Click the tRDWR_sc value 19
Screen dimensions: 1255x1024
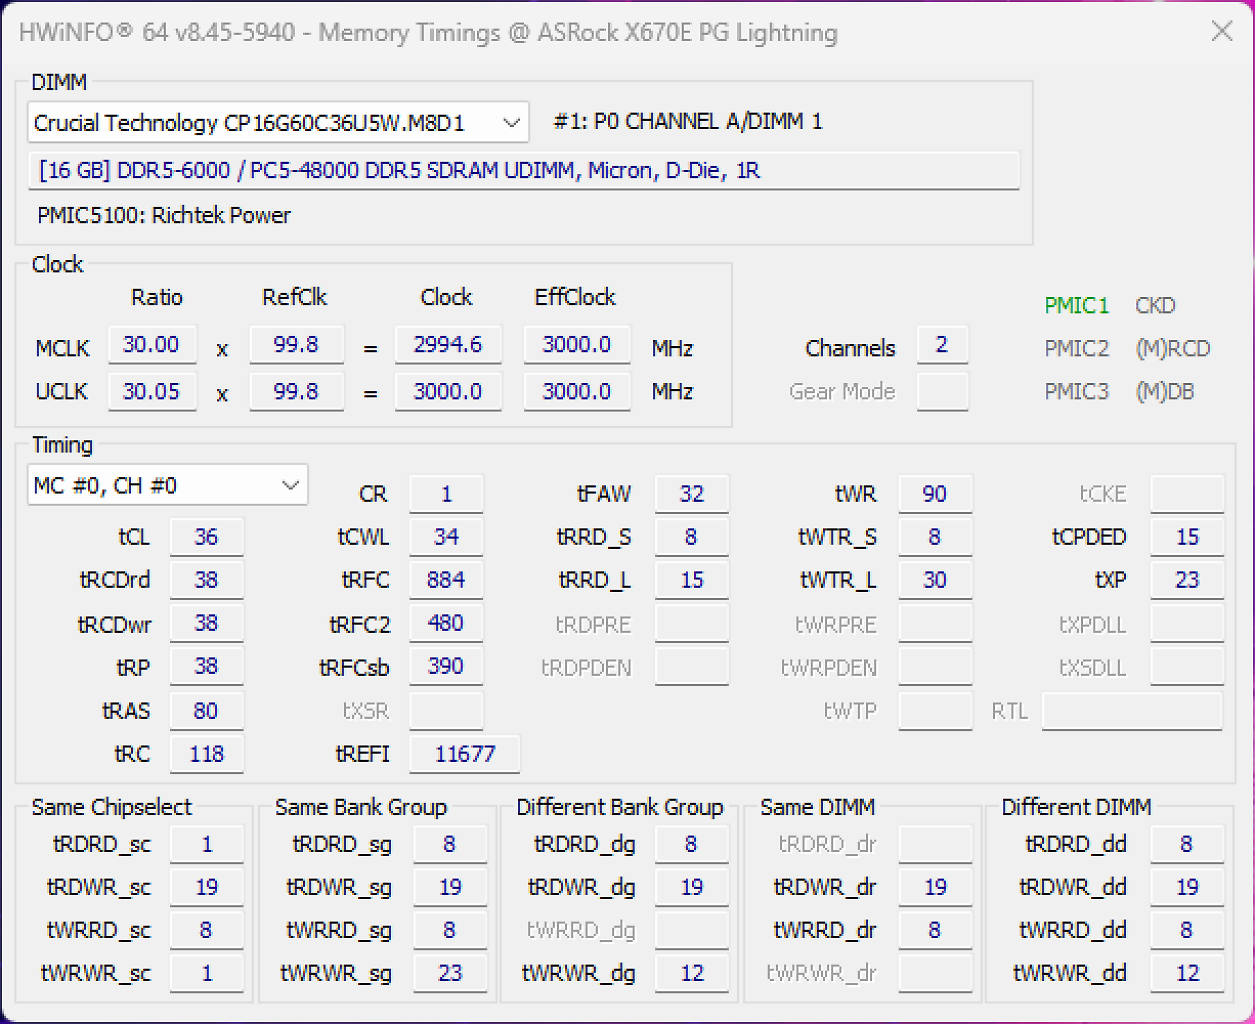click(x=206, y=887)
